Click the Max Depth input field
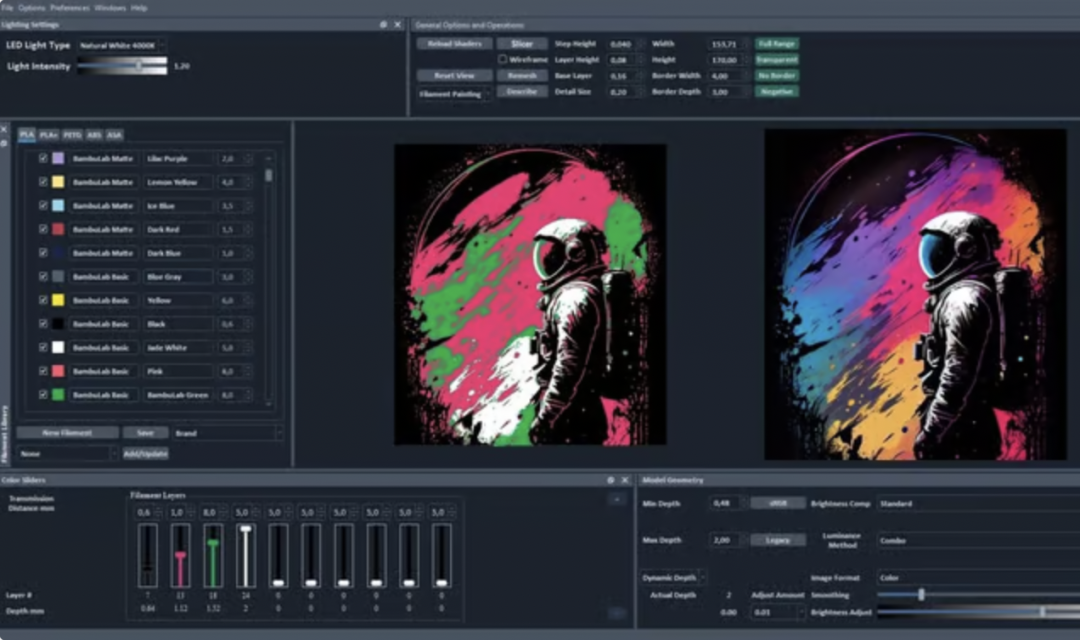 [725, 540]
